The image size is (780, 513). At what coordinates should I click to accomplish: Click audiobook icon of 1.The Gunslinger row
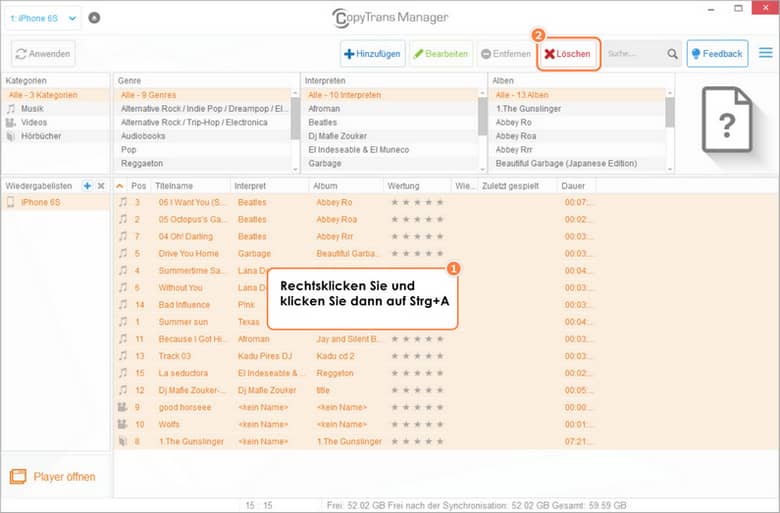[x=122, y=441]
